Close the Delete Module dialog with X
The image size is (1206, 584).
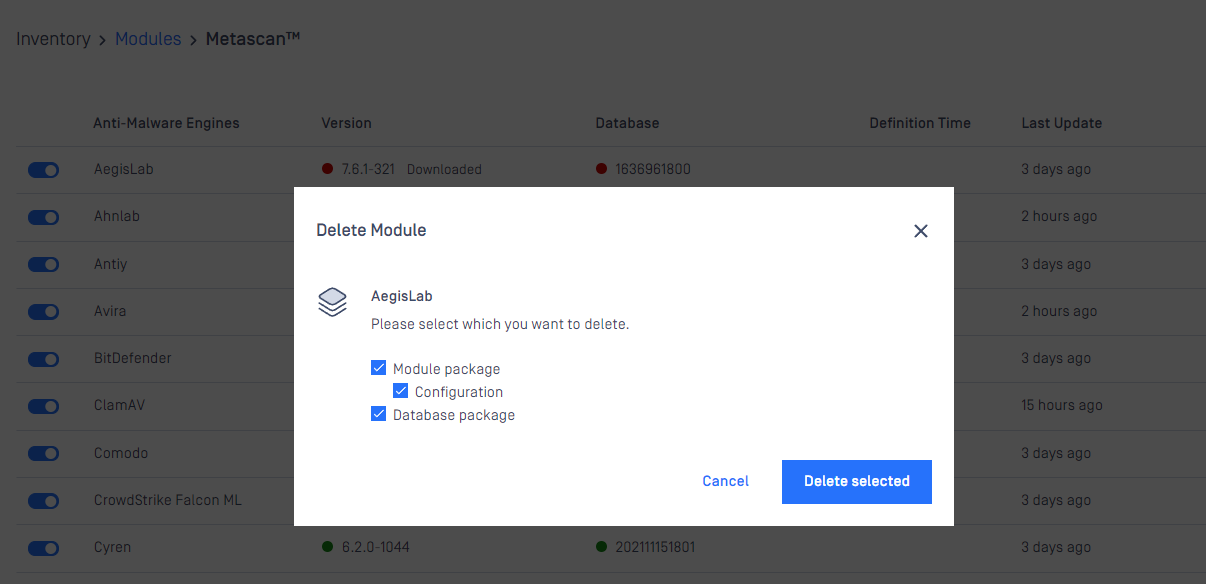pos(921,231)
